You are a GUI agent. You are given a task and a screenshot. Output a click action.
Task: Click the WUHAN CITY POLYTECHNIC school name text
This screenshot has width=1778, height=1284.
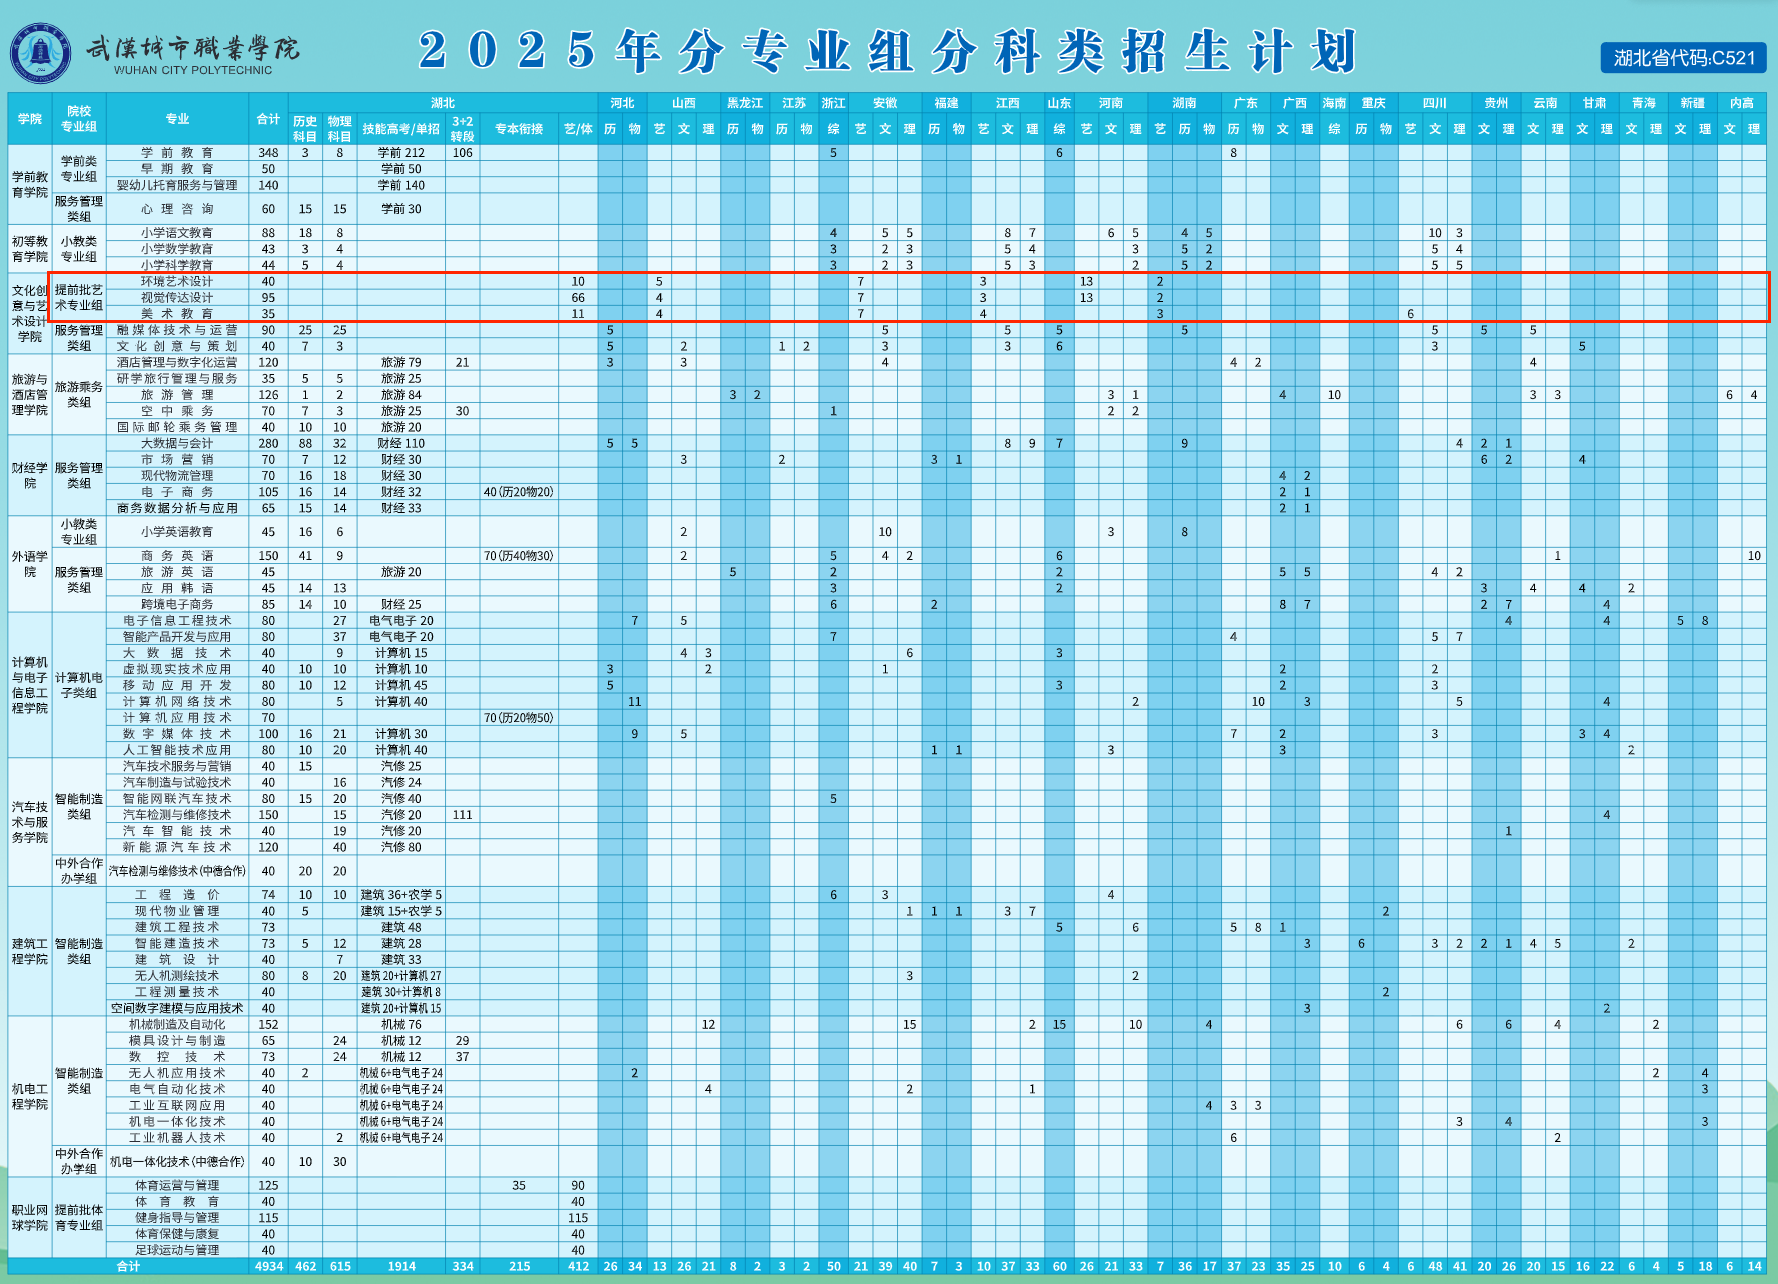pyautogui.click(x=192, y=71)
